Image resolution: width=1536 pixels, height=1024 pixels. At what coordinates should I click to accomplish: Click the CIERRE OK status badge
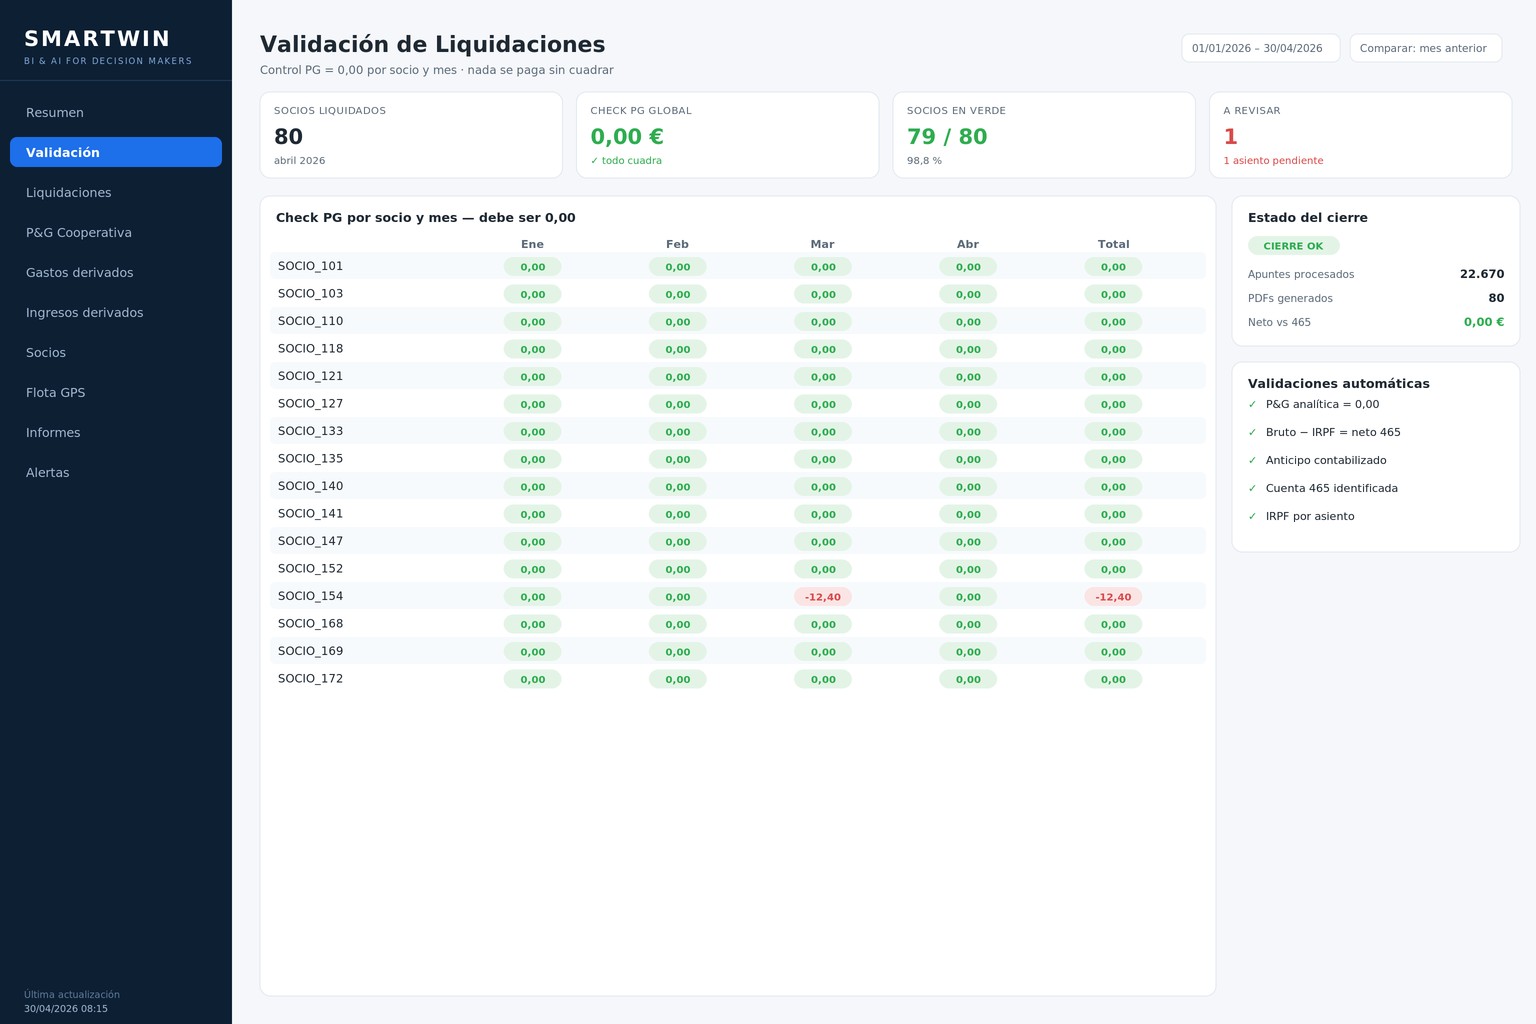coord(1293,246)
